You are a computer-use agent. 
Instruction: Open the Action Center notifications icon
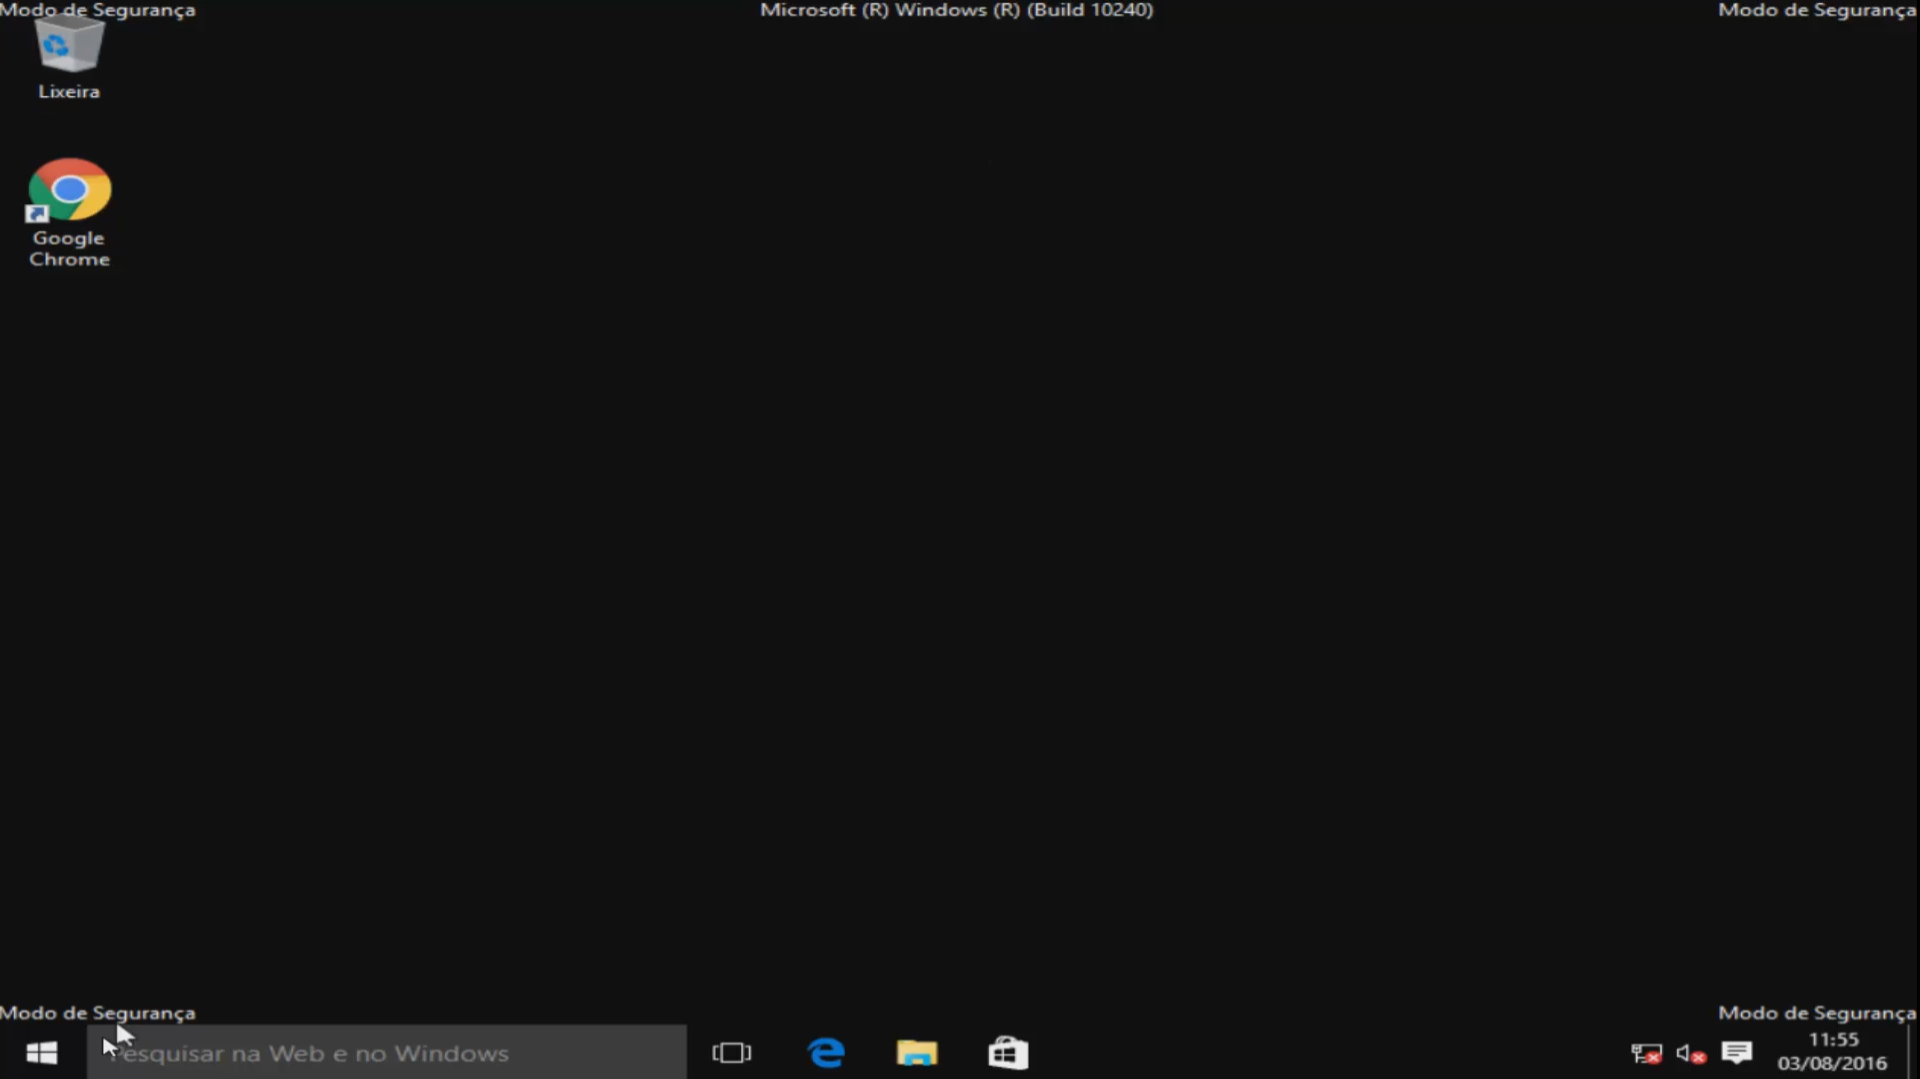coord(1737,1052)
